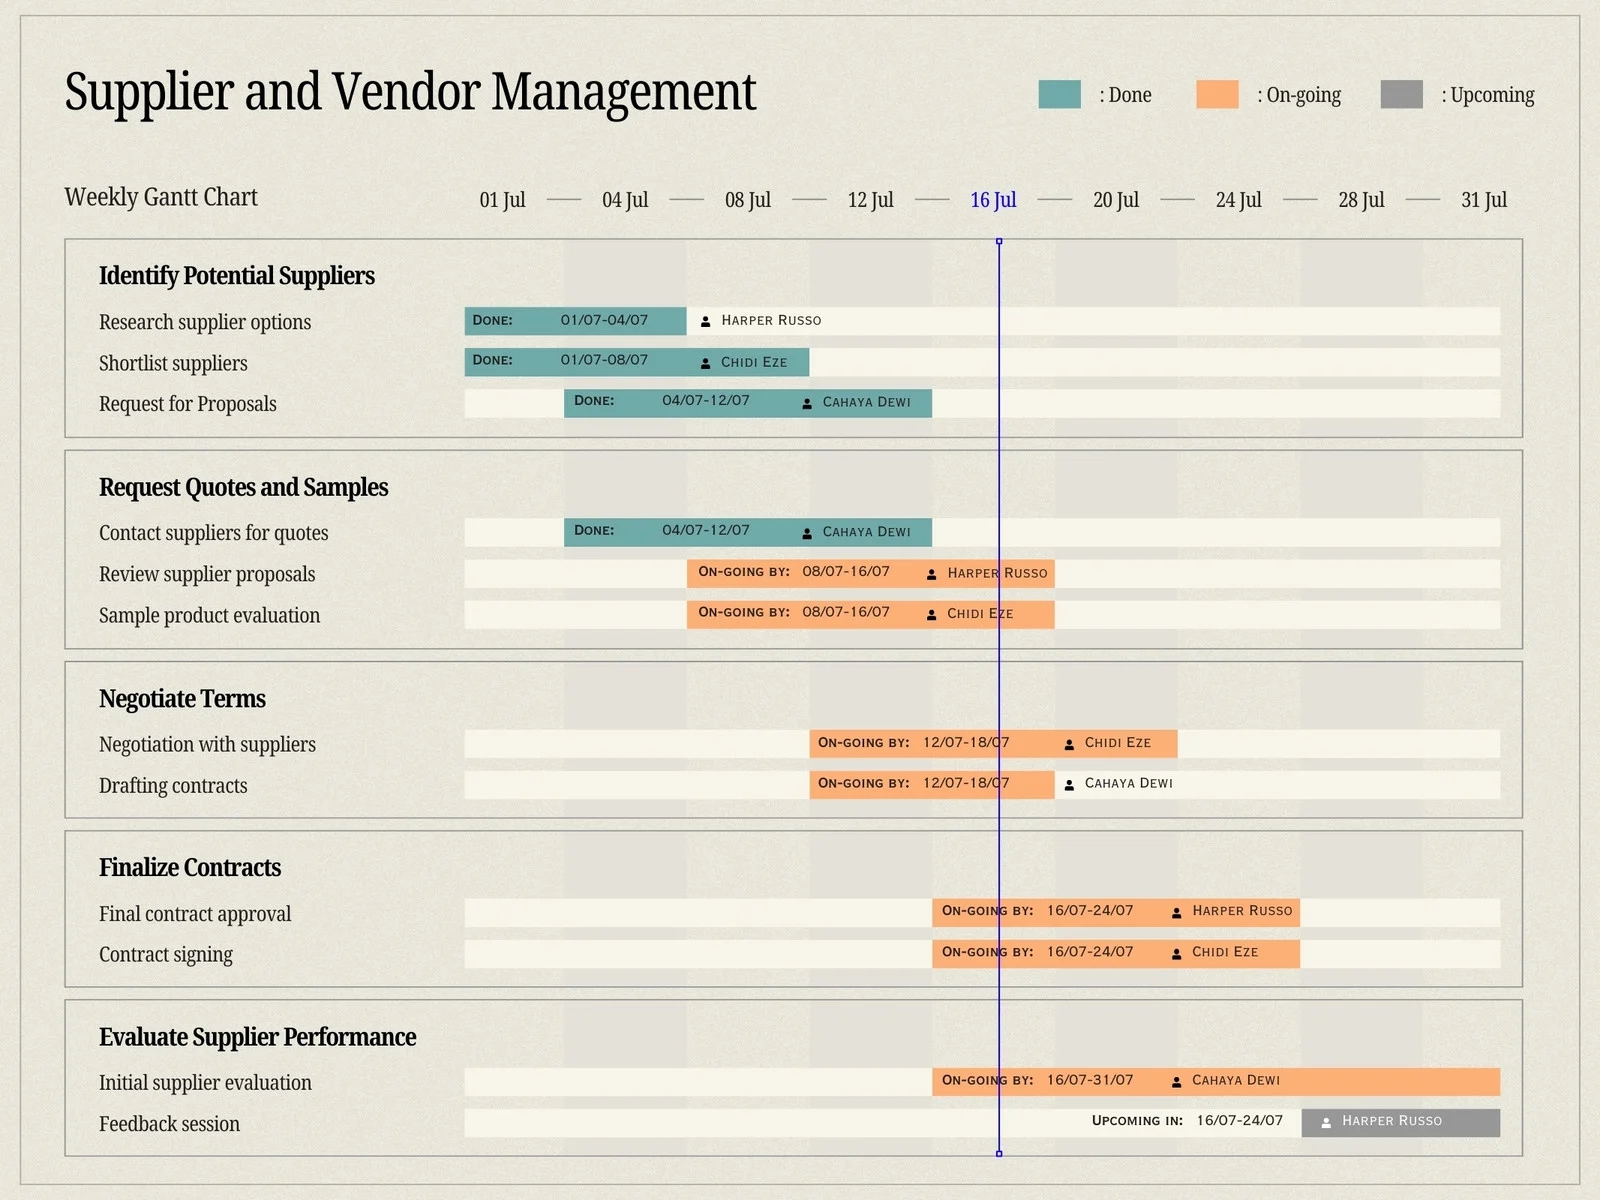Image resolution: width=1600 pixels, height=1200 pixels.
Task: Click person icon in Initial supplier evaluation bar
Action: (x=1176, y=1081)
